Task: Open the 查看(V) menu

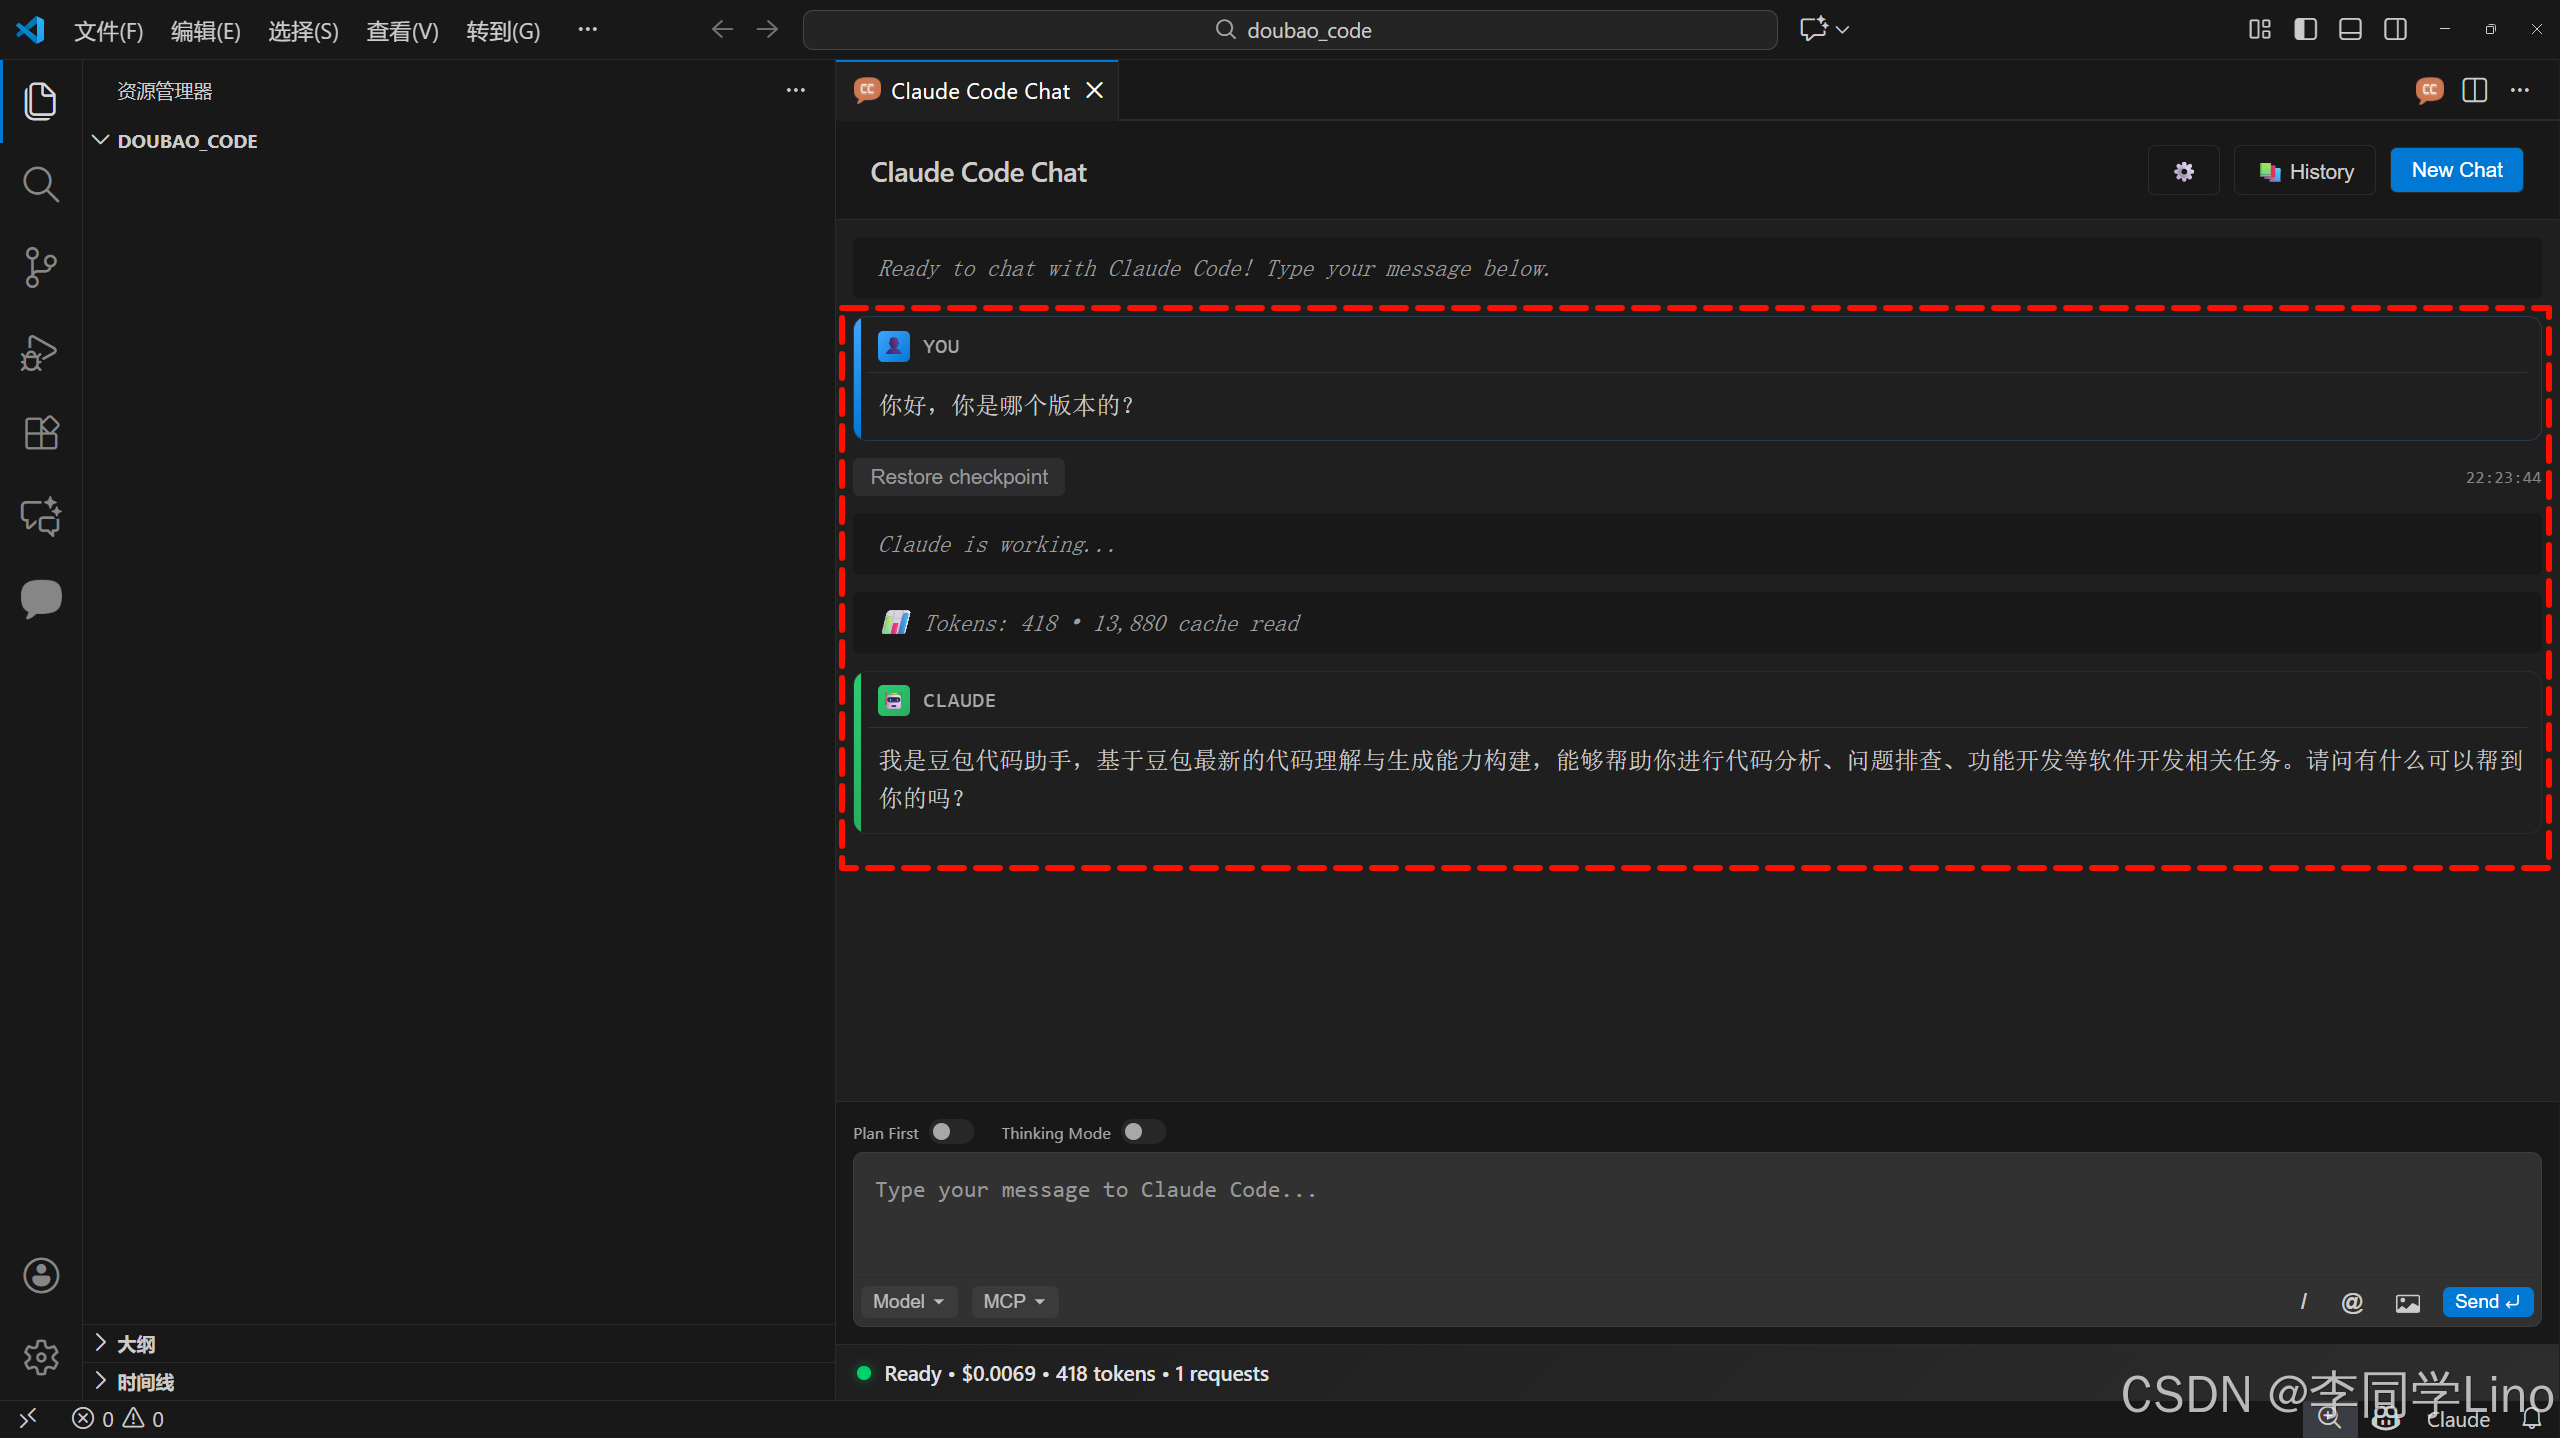Action: click(x=402, y=31)
